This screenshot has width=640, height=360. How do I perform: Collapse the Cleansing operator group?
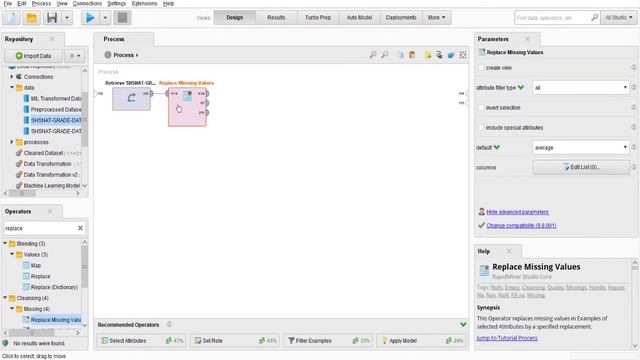point(5,298)
